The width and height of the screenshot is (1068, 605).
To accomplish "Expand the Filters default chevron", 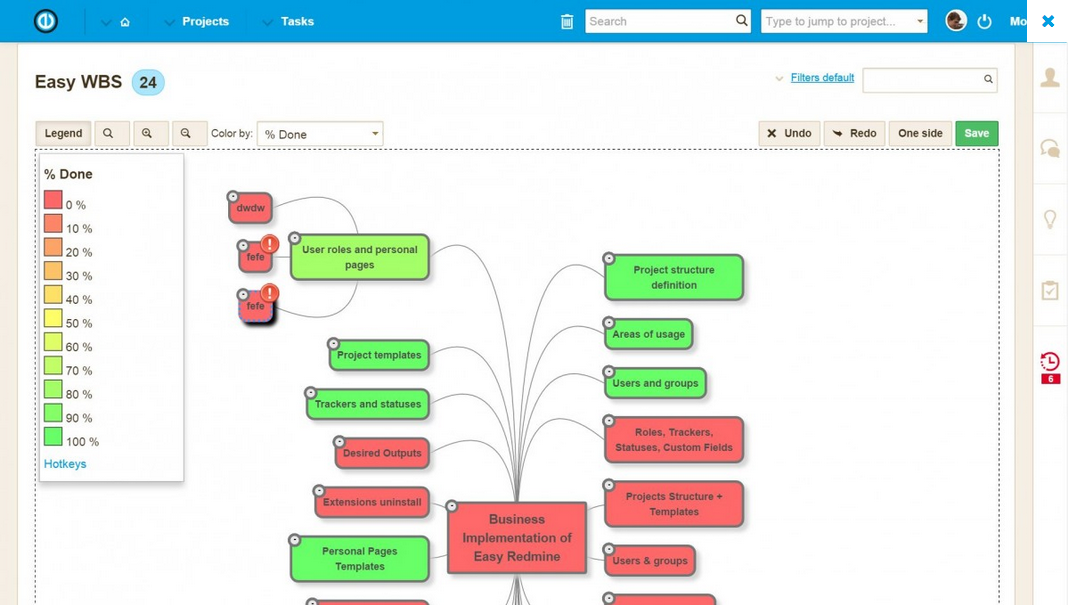I will click(779, 78).
